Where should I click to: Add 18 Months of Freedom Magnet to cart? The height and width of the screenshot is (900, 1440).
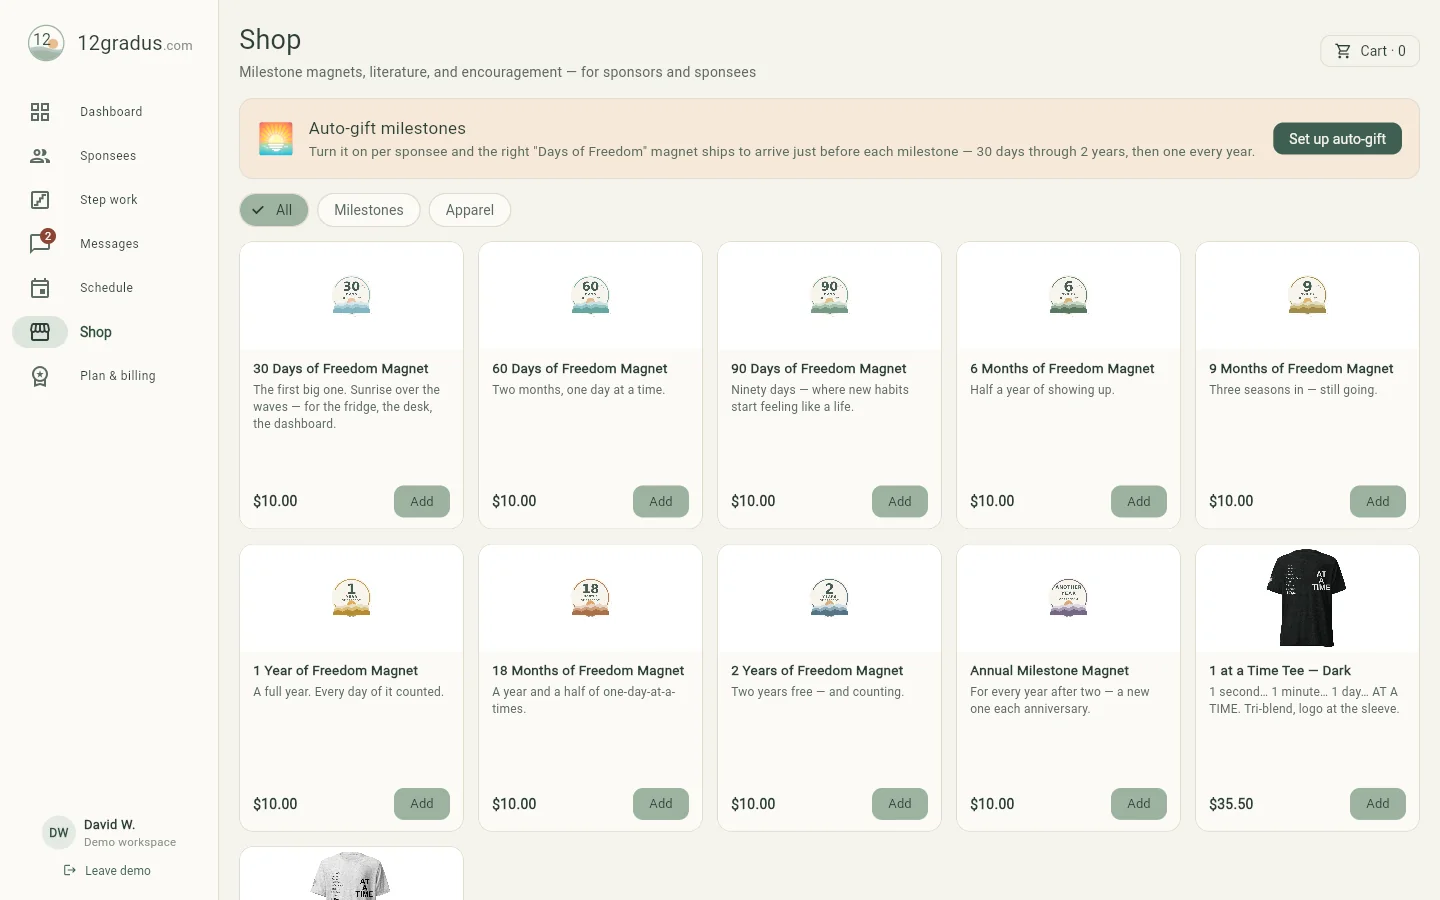[661, 804]
